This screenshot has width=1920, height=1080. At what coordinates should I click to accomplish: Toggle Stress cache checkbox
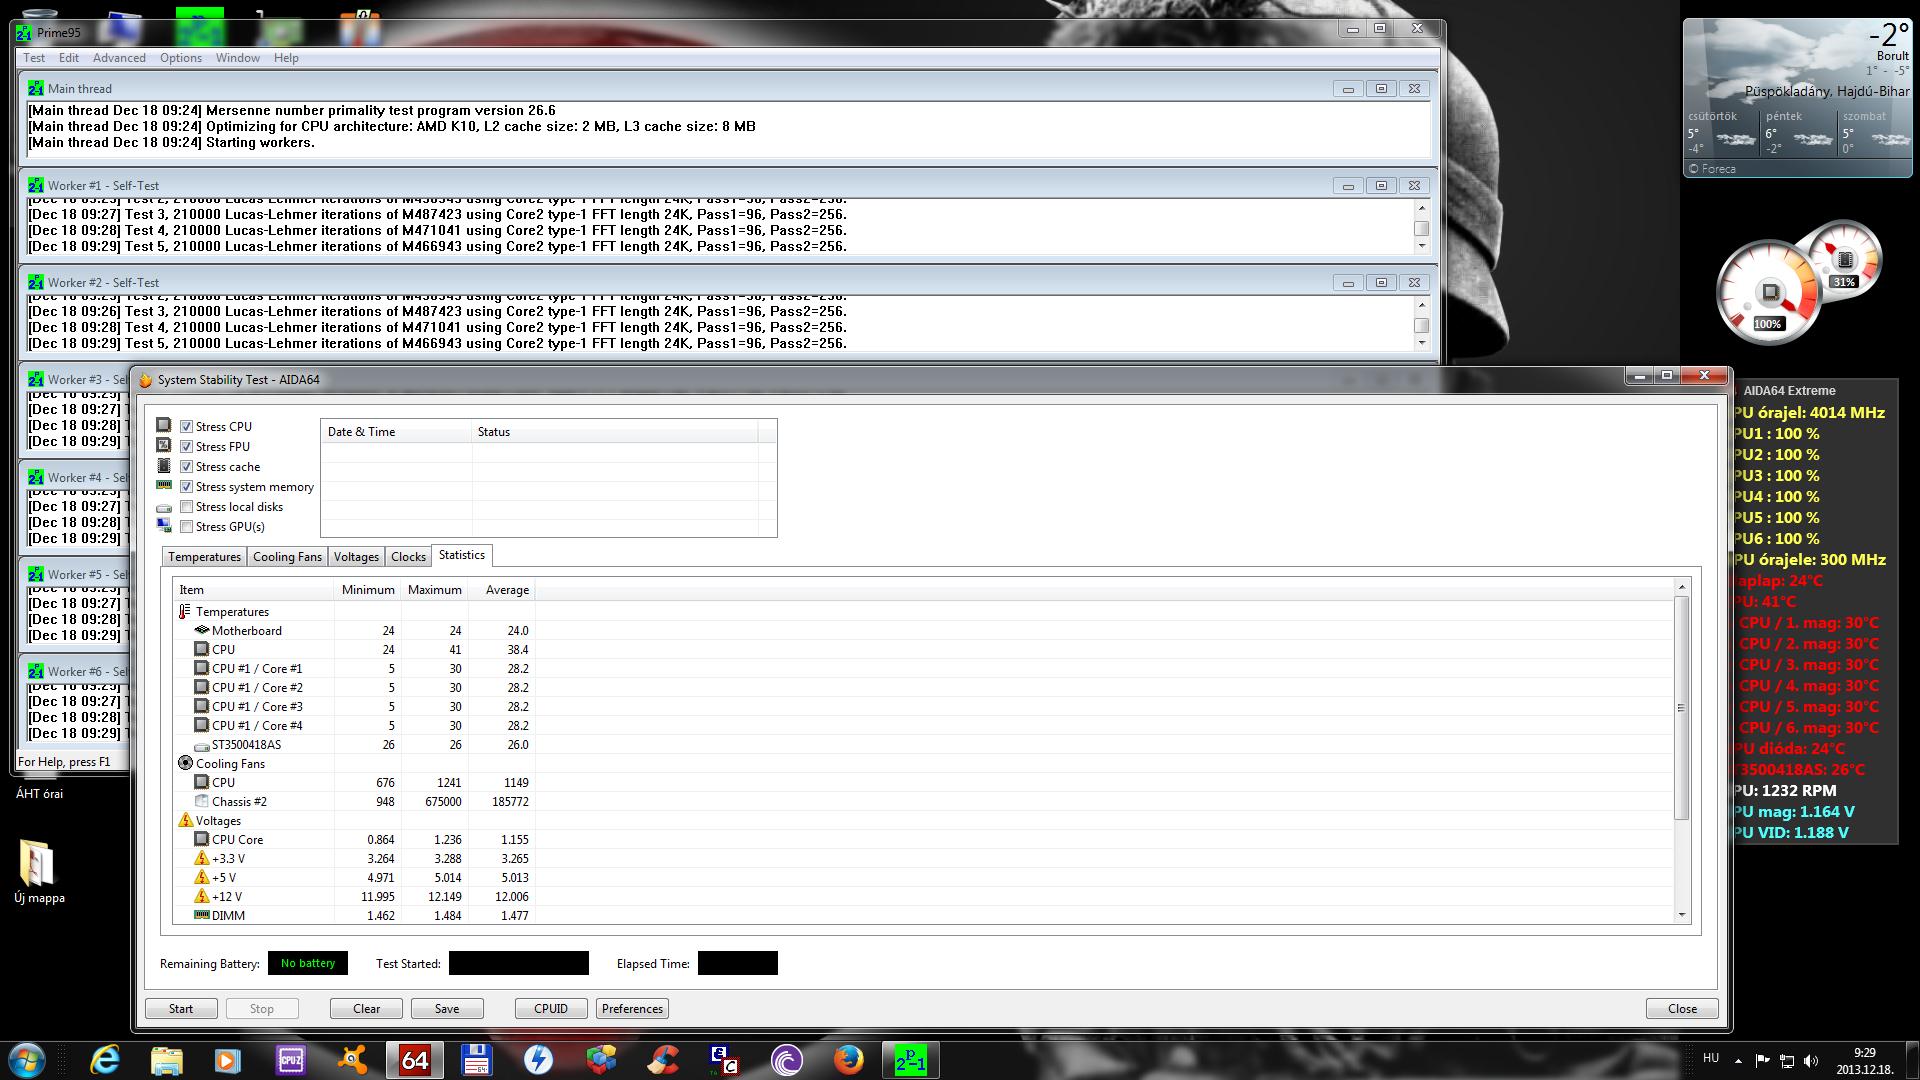click(186, 467)
